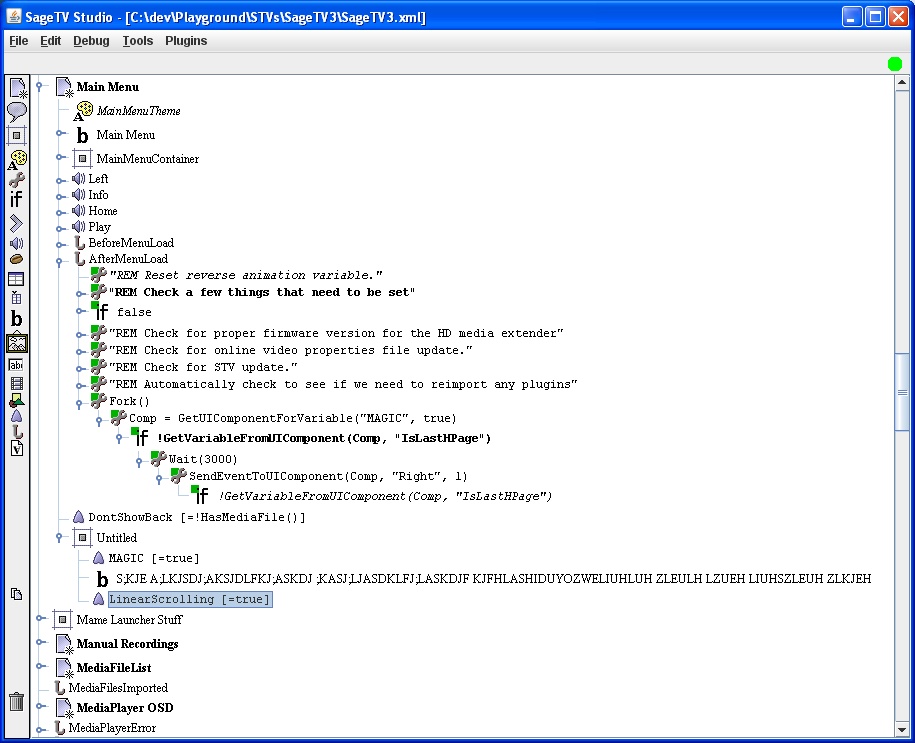
Task: Click the attribute cone icon beside DontShowBack
Action: [78, 517]
